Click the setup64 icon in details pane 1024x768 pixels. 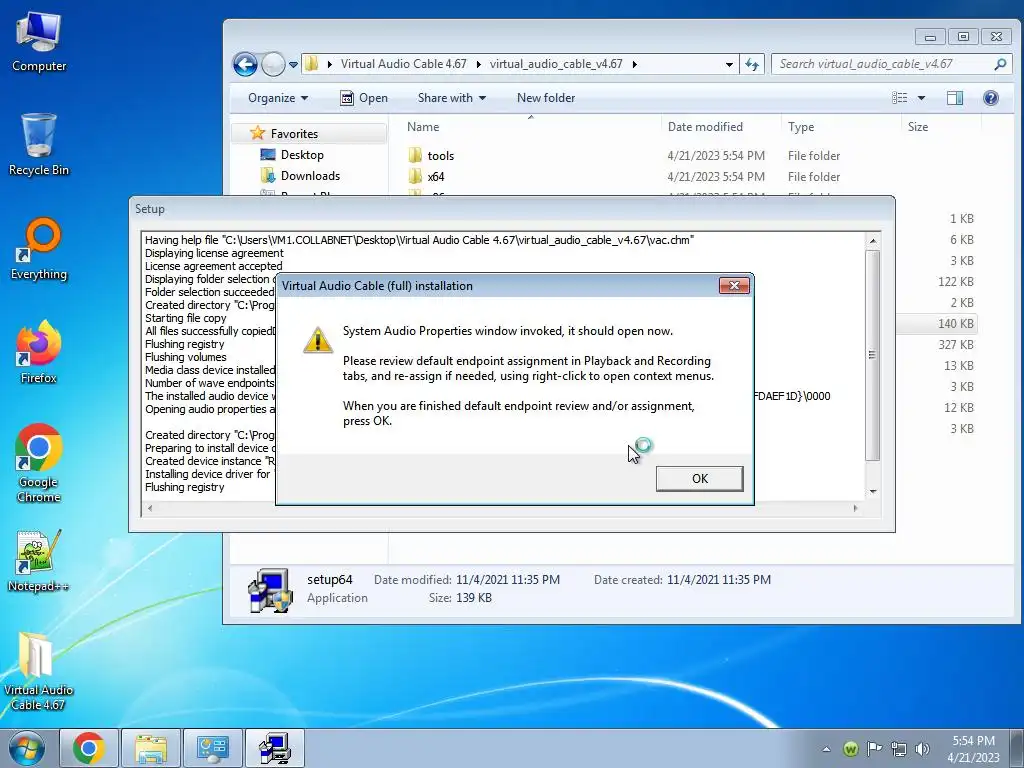(270, 590)
